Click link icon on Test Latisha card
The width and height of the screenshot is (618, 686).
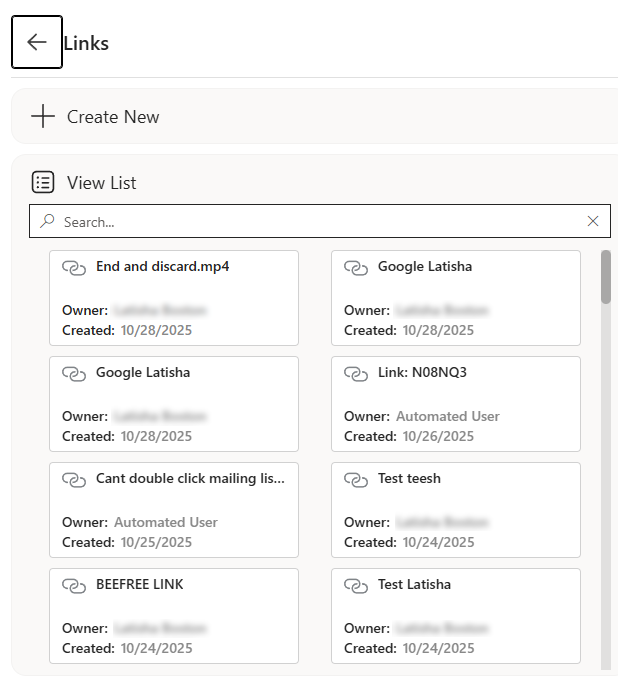click(356, 586)
